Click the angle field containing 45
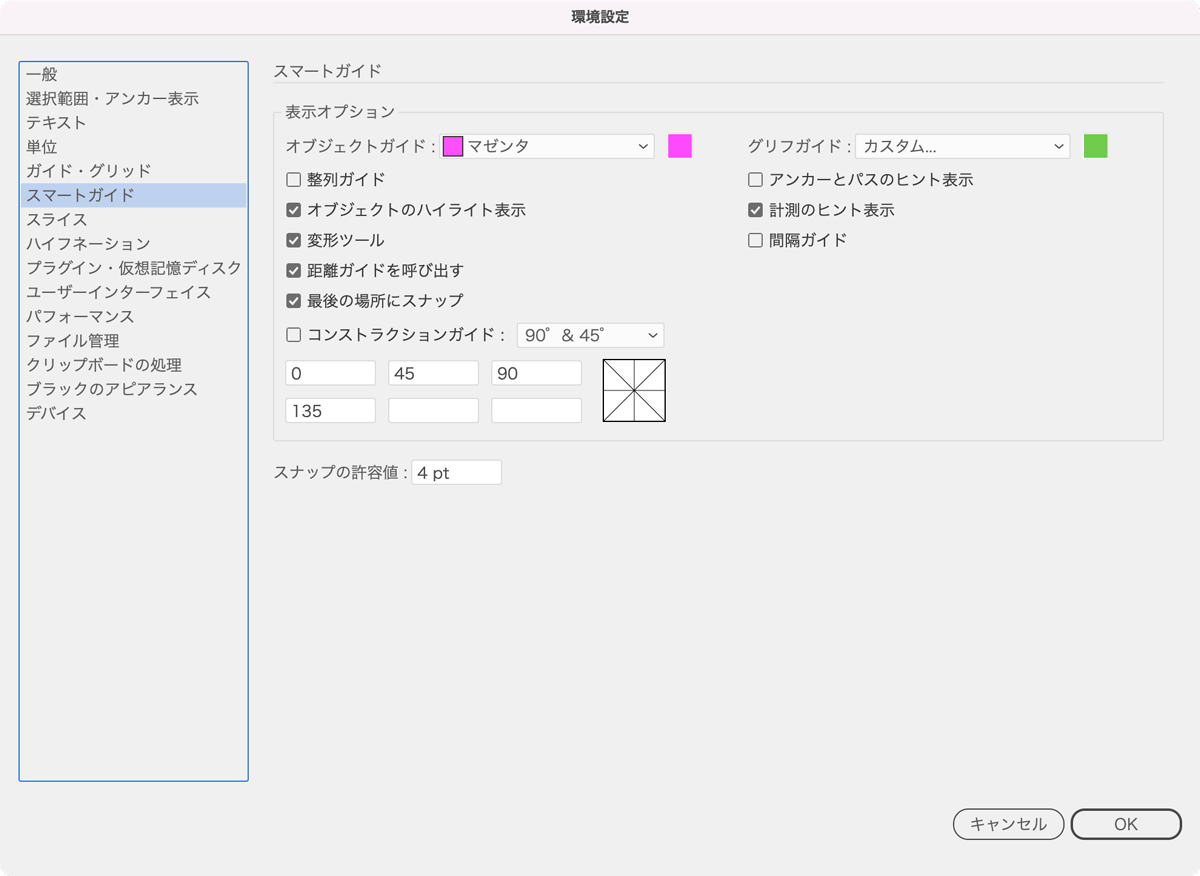The width and height of the screenshot is (1200, 876). pos(434,373)
